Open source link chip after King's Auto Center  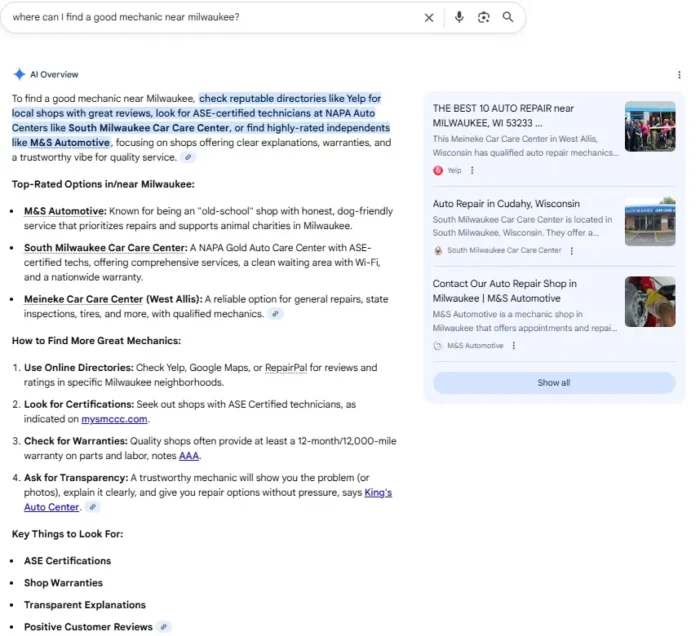pos(92,507)
